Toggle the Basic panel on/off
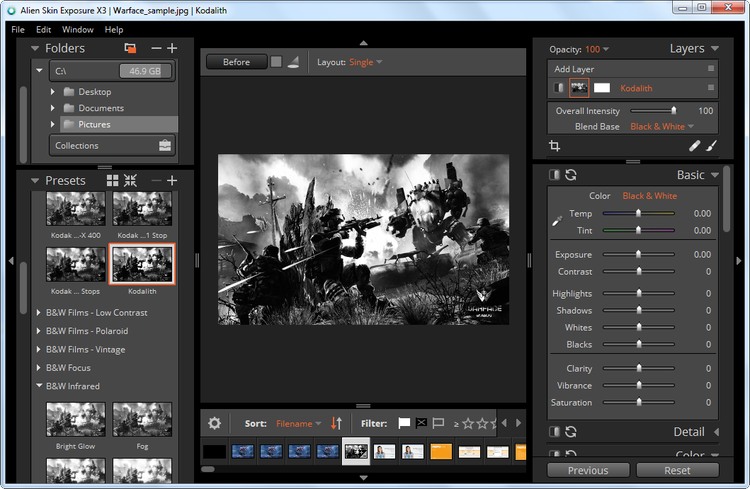This screenshot has height=489, width=750. pyautogui.click(x=553, y=175)
